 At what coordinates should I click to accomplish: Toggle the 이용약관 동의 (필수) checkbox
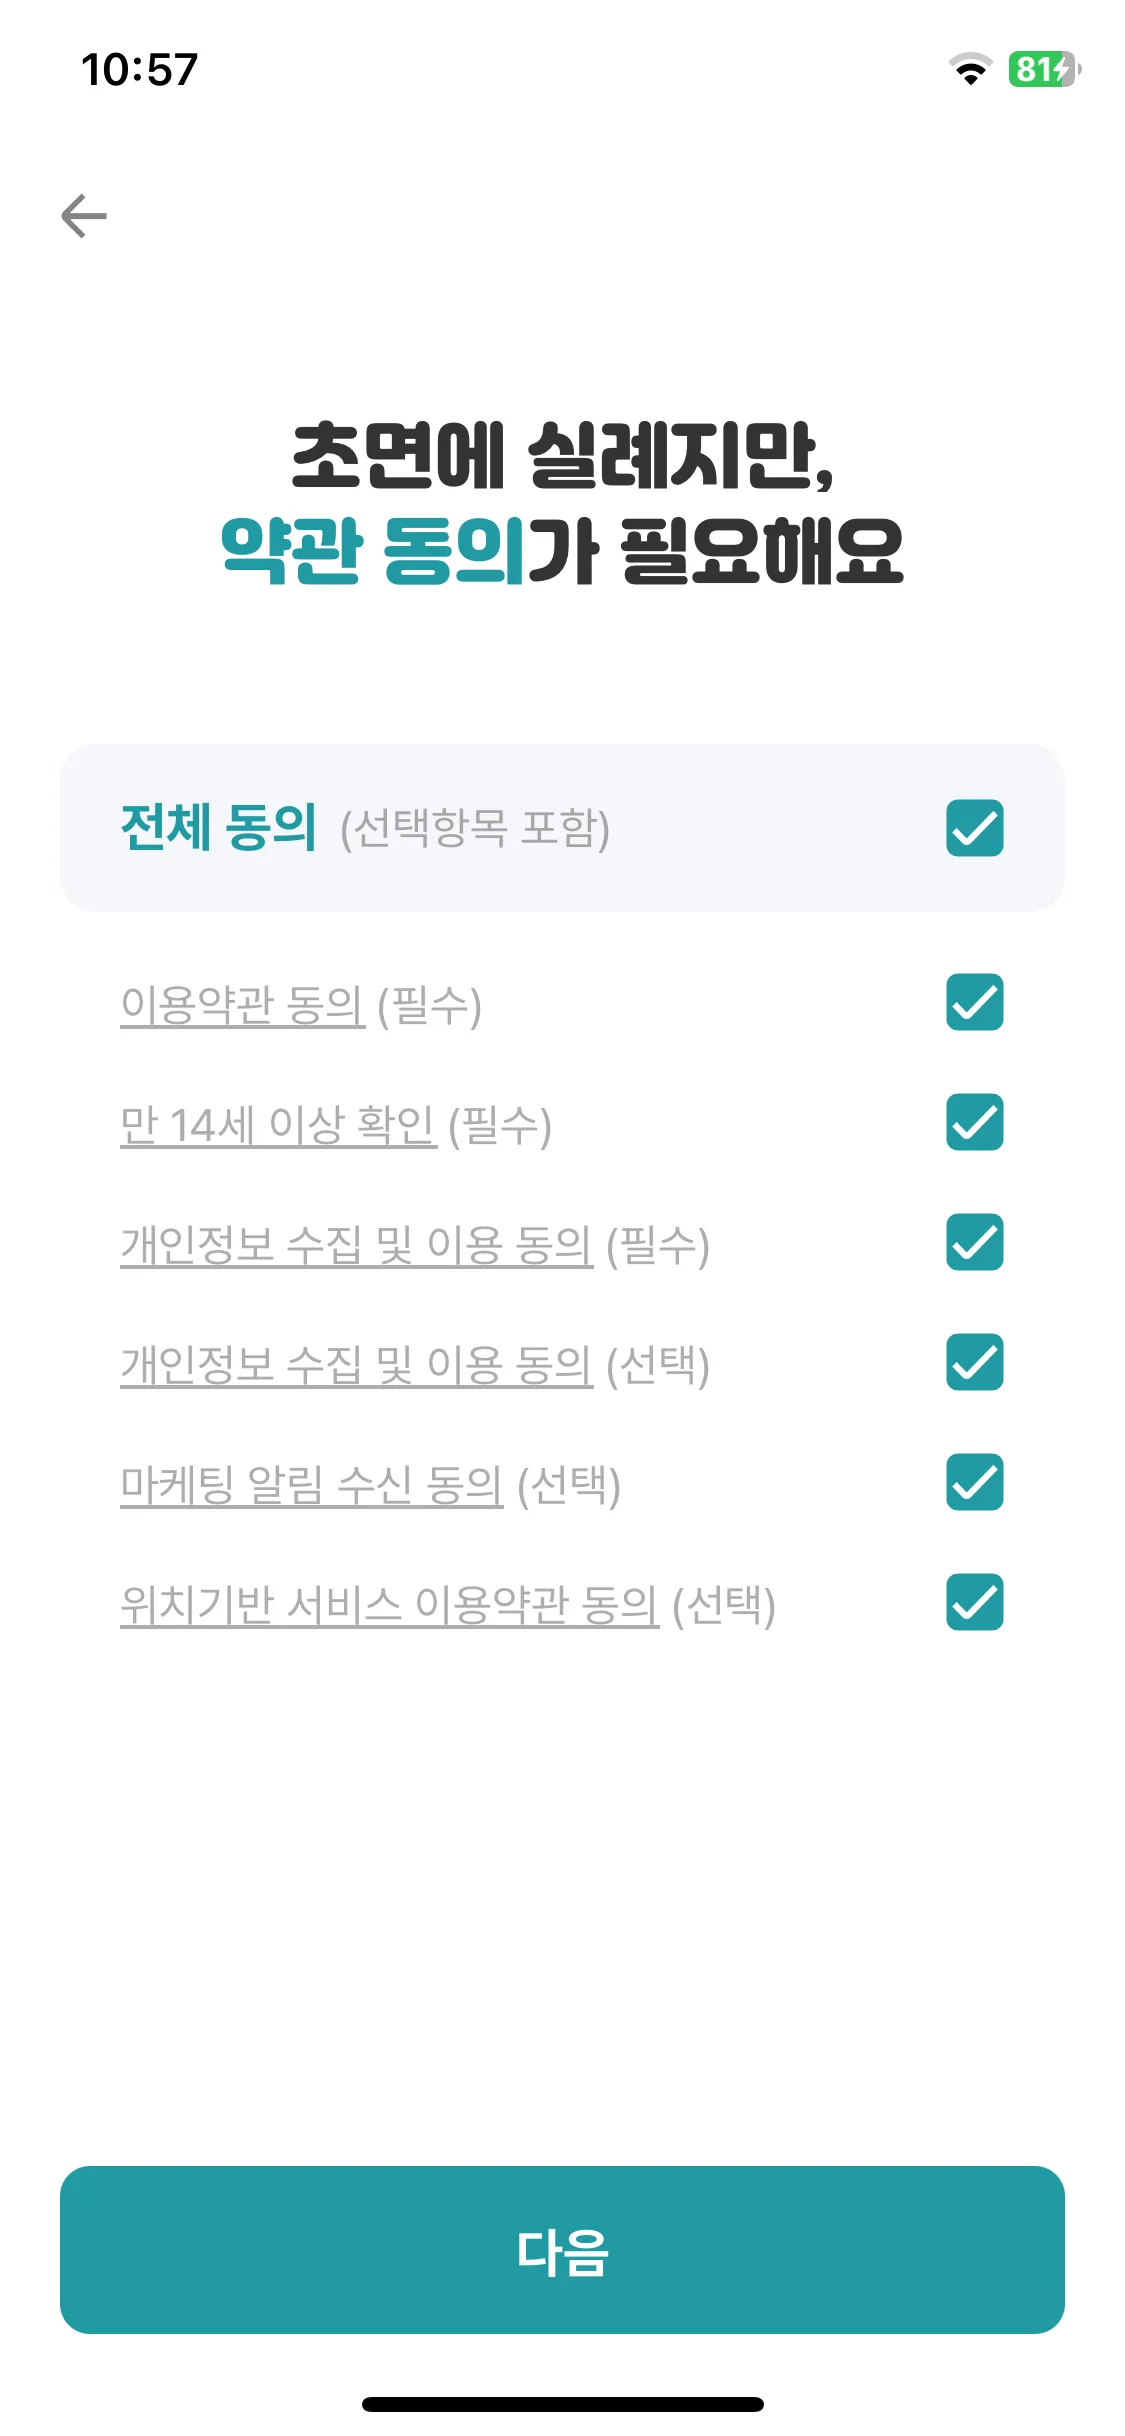(975, 1002)
